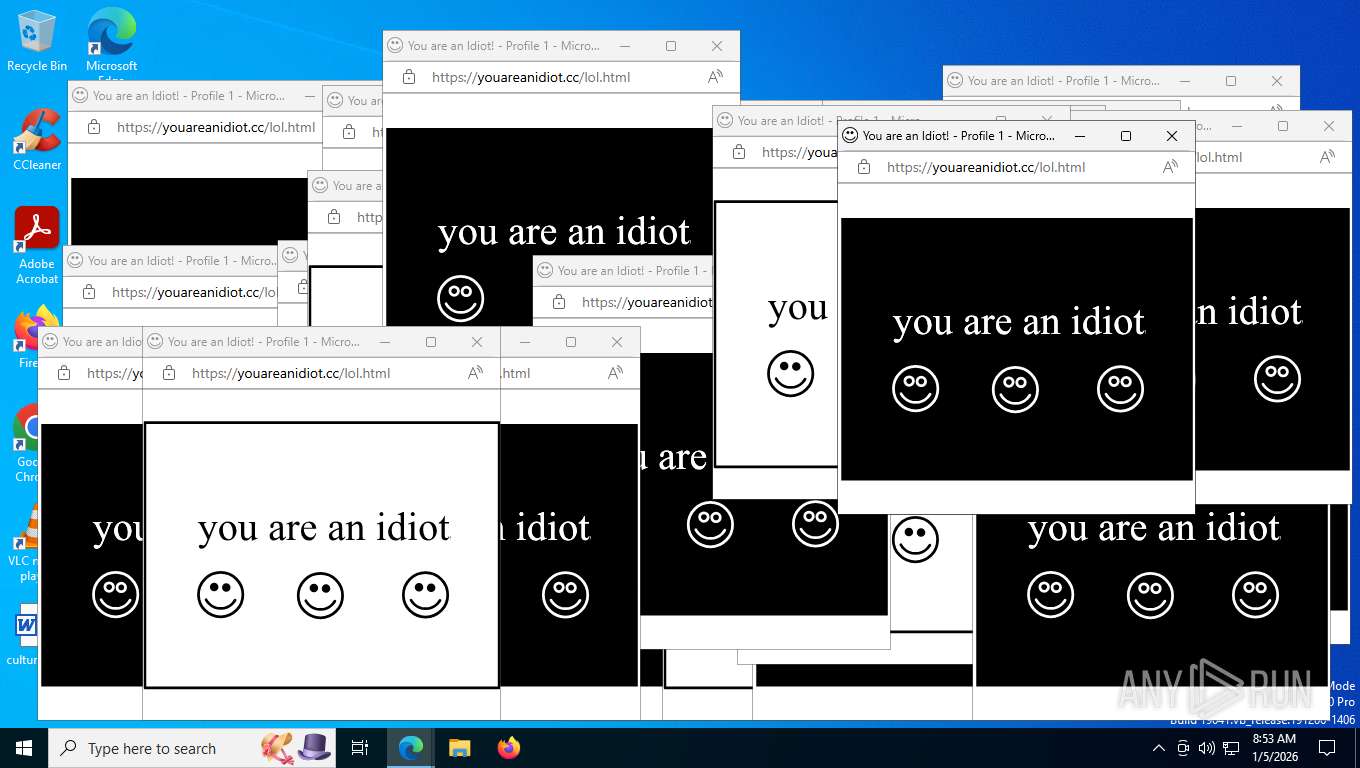Click smiley favicon in active window title bar
The height and width of the screenshot is (768, 1360).
(x=850, y=135)
